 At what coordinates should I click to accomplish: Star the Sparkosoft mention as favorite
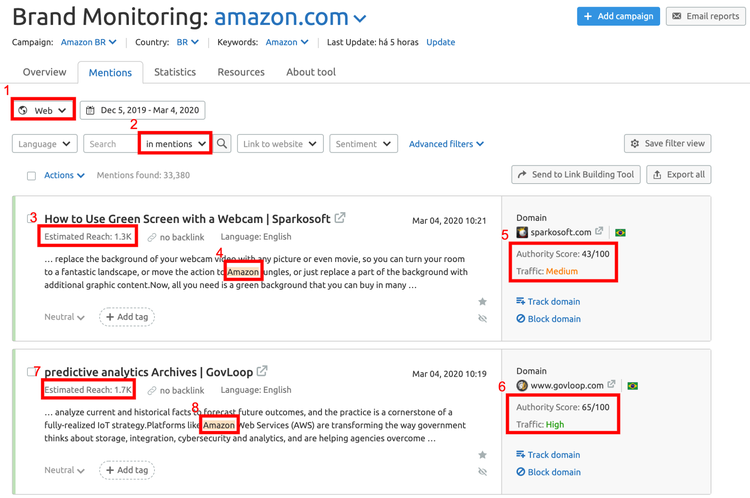pyautogui.click(x=483, y=301)
